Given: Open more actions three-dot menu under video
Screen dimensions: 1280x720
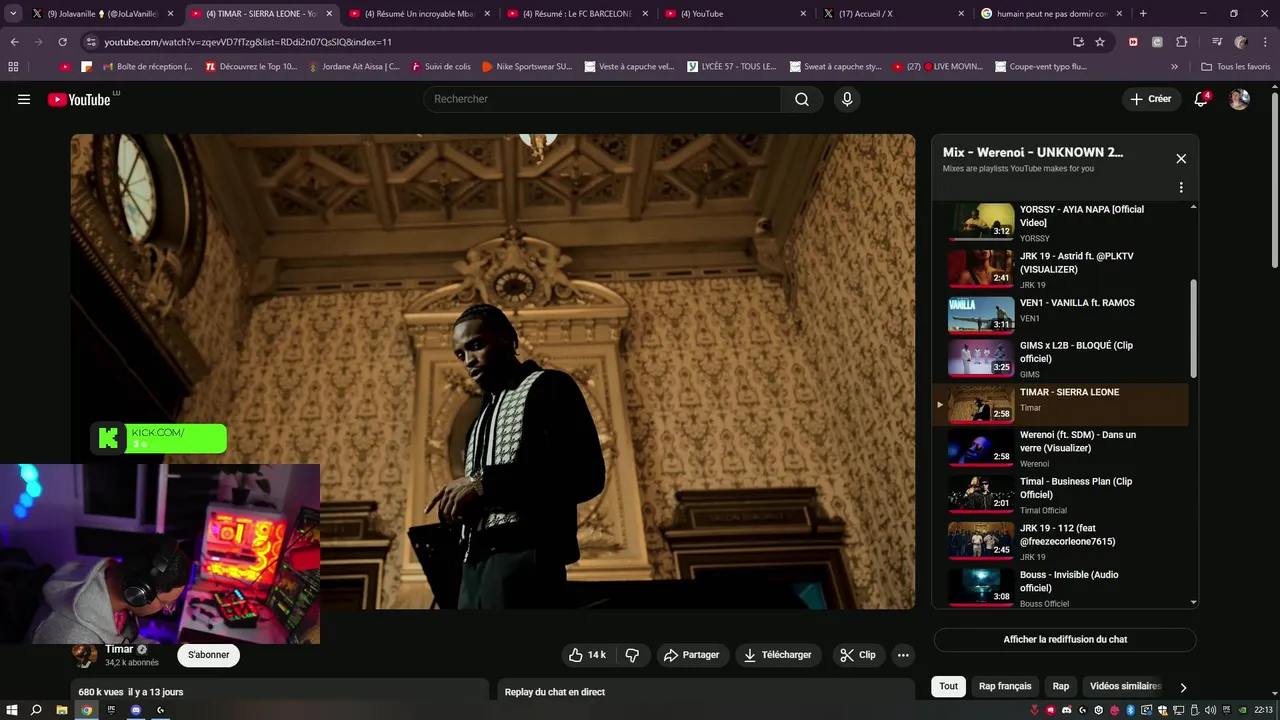Looking at the screenshot, I should coord(903,655).
